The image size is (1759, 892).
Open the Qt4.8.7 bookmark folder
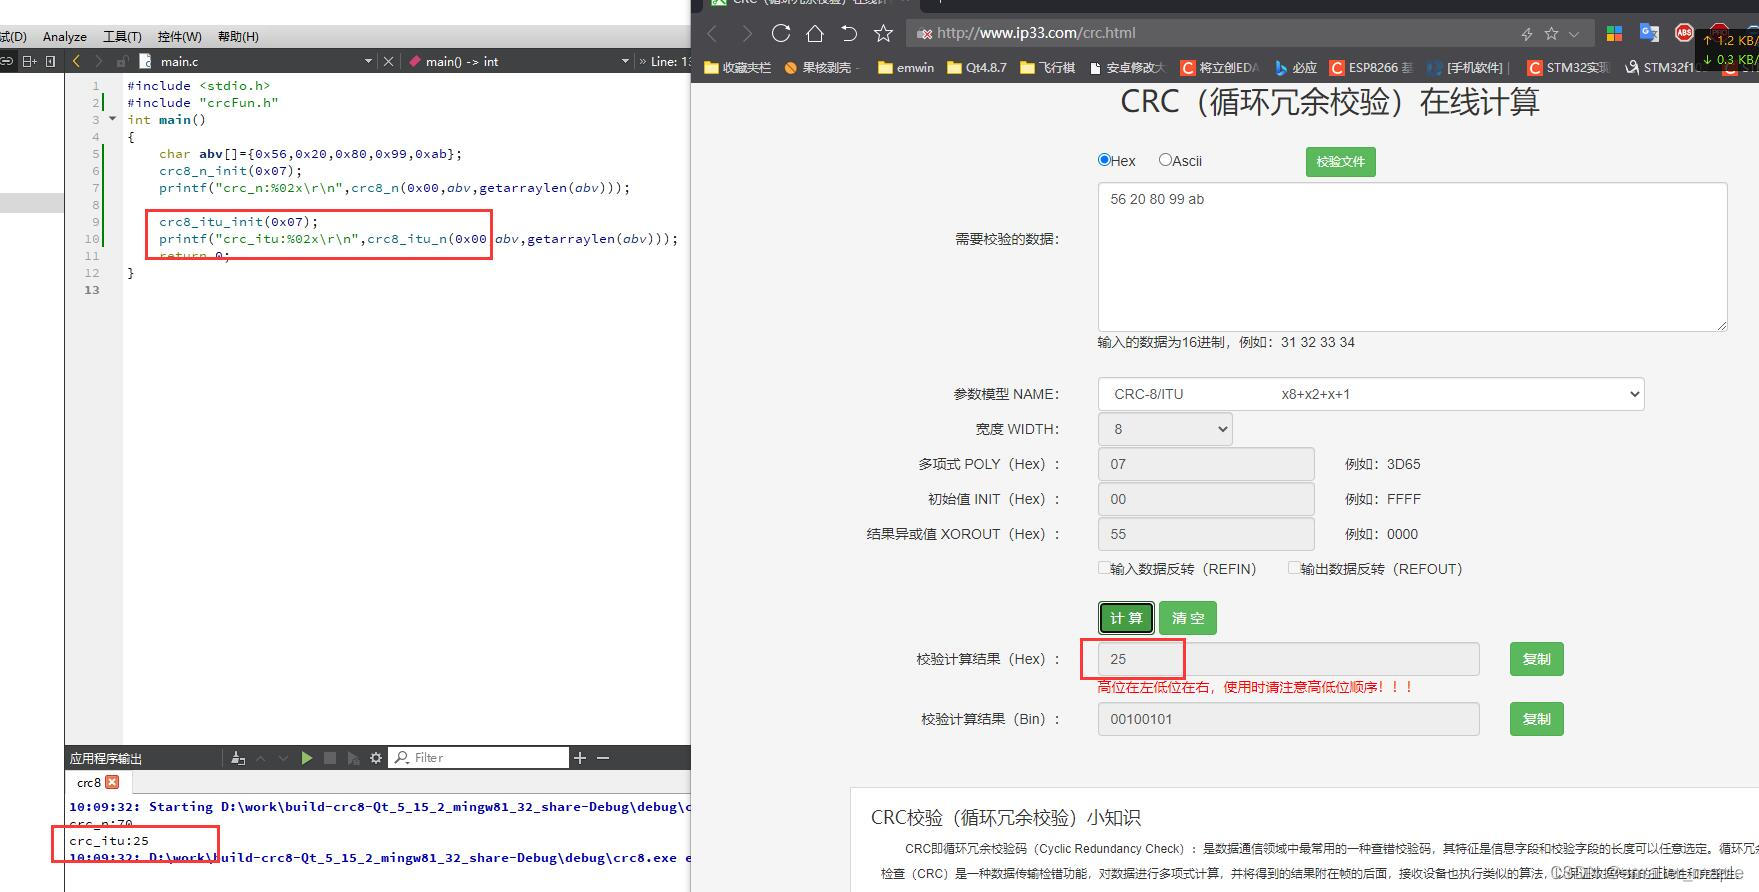977,68
